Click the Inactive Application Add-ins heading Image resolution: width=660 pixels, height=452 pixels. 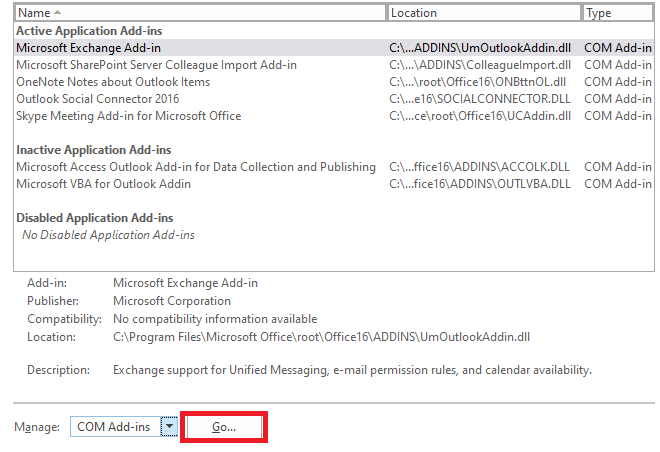coord(93,150)
